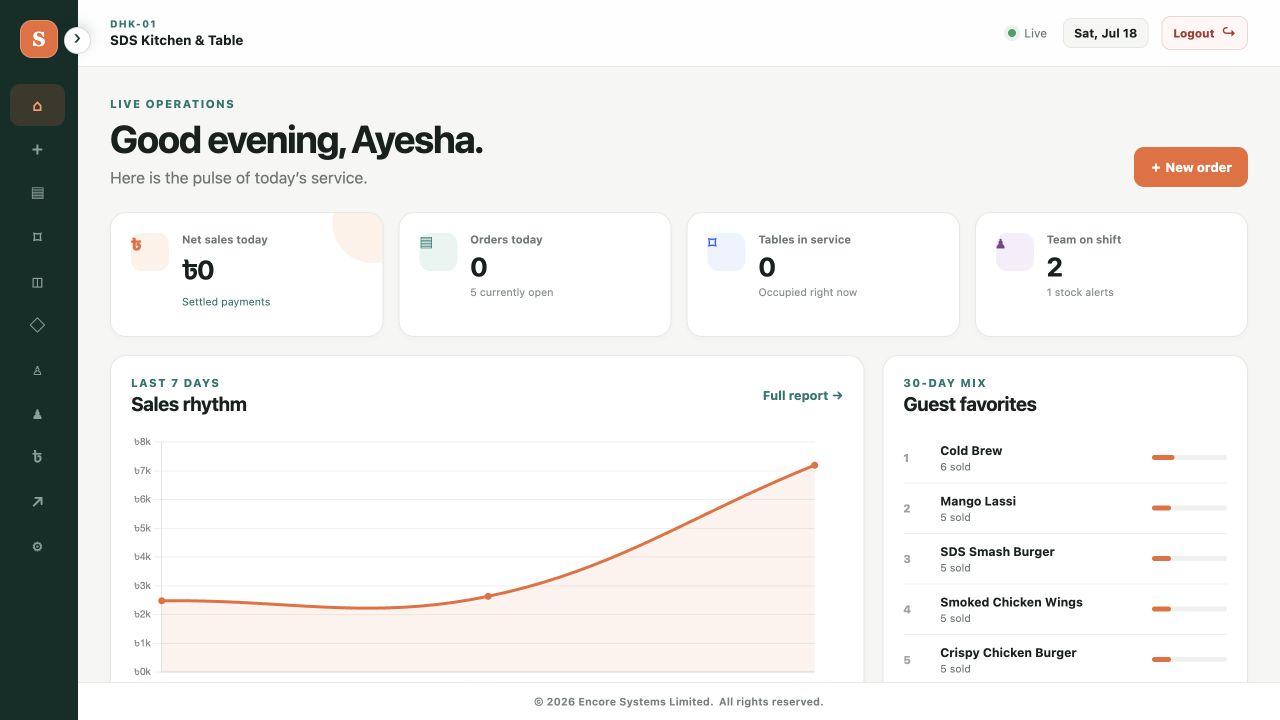Click the SDS Smash Burger progress bar
This screenshot has width=1280, height=720.
coord(1189,558)
